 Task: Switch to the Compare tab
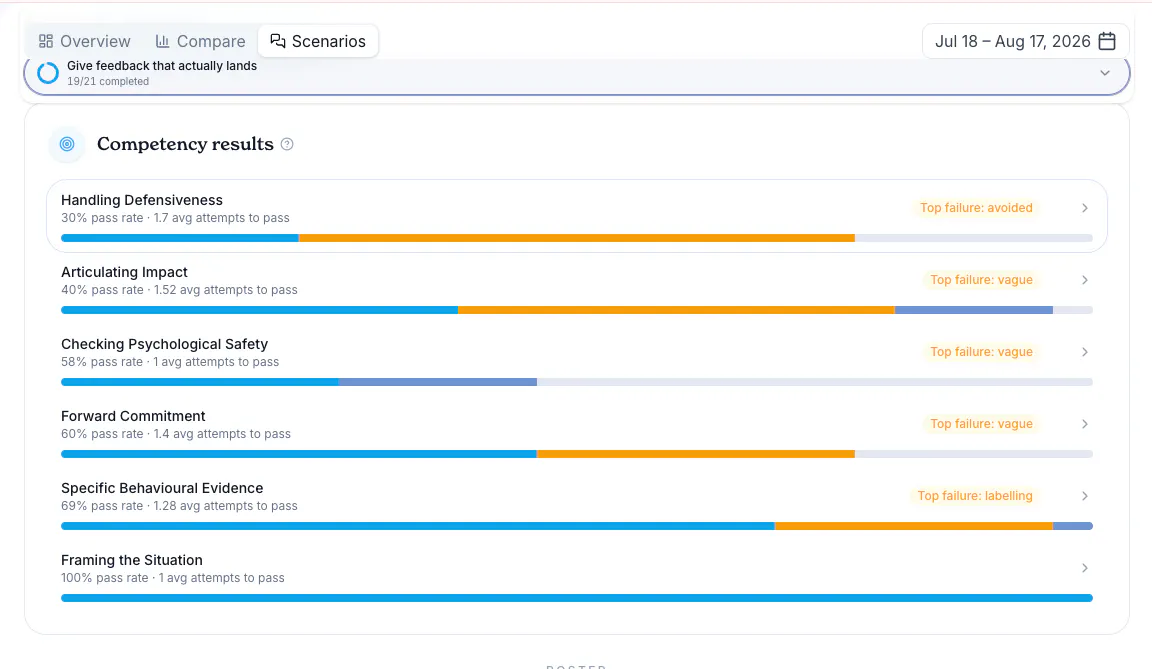click(201, 41)
